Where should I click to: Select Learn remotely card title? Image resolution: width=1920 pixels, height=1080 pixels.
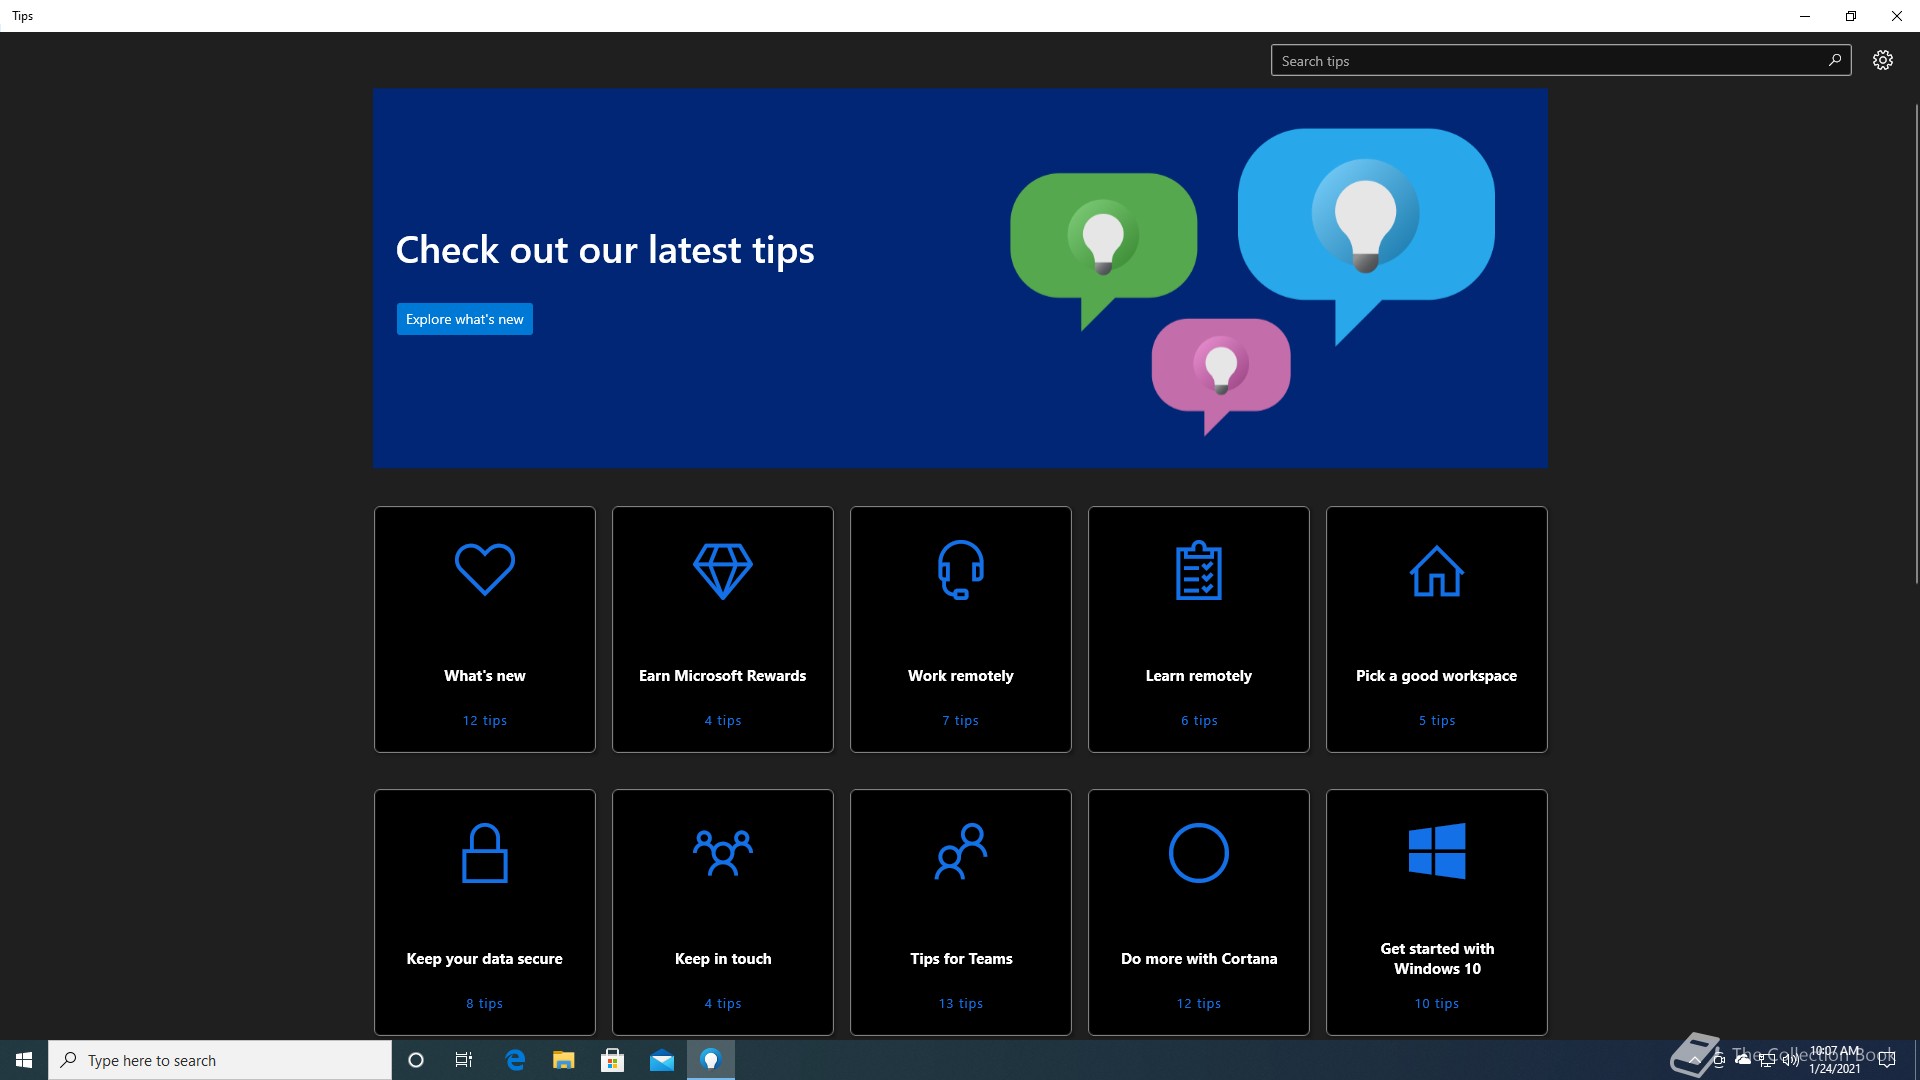(x=1198, y=676)
